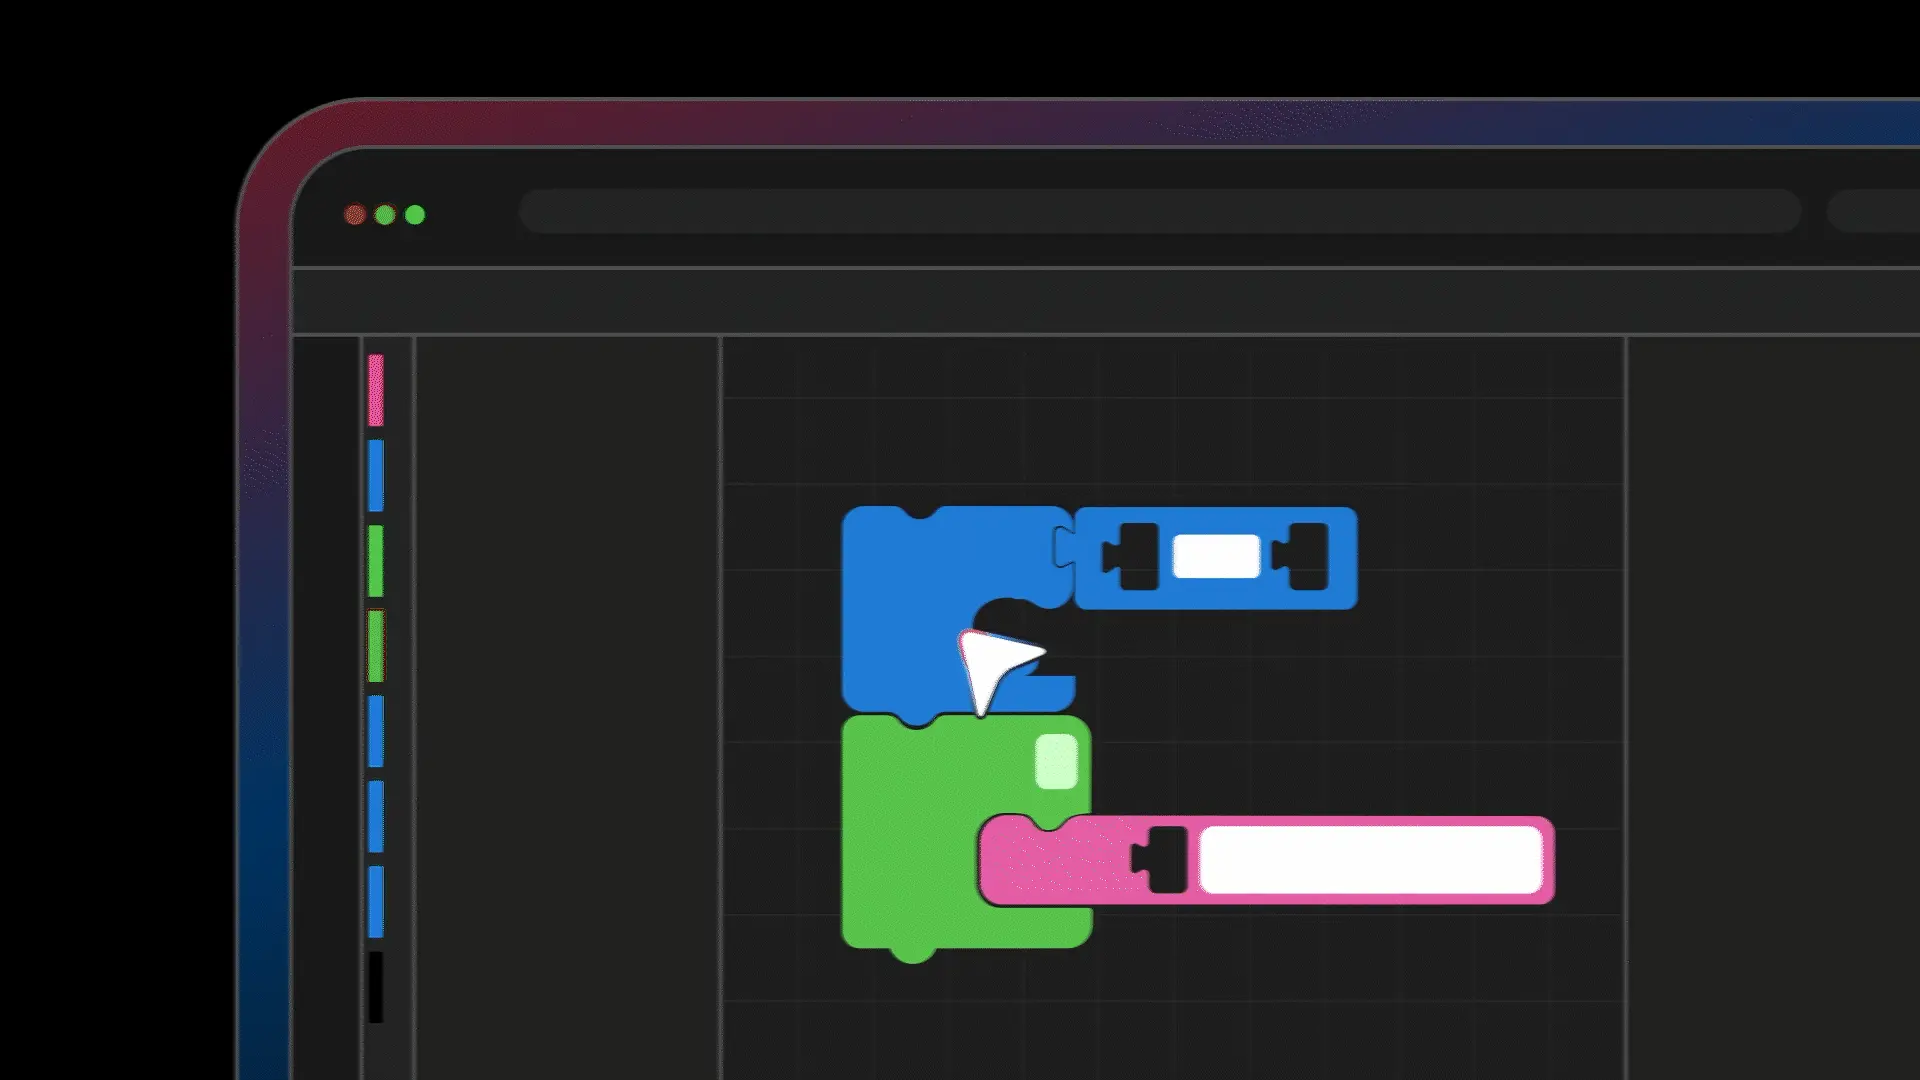Select the blue bar directly below pink bar
This screenshot has width=1920, height=1080.
pos(376,475)
